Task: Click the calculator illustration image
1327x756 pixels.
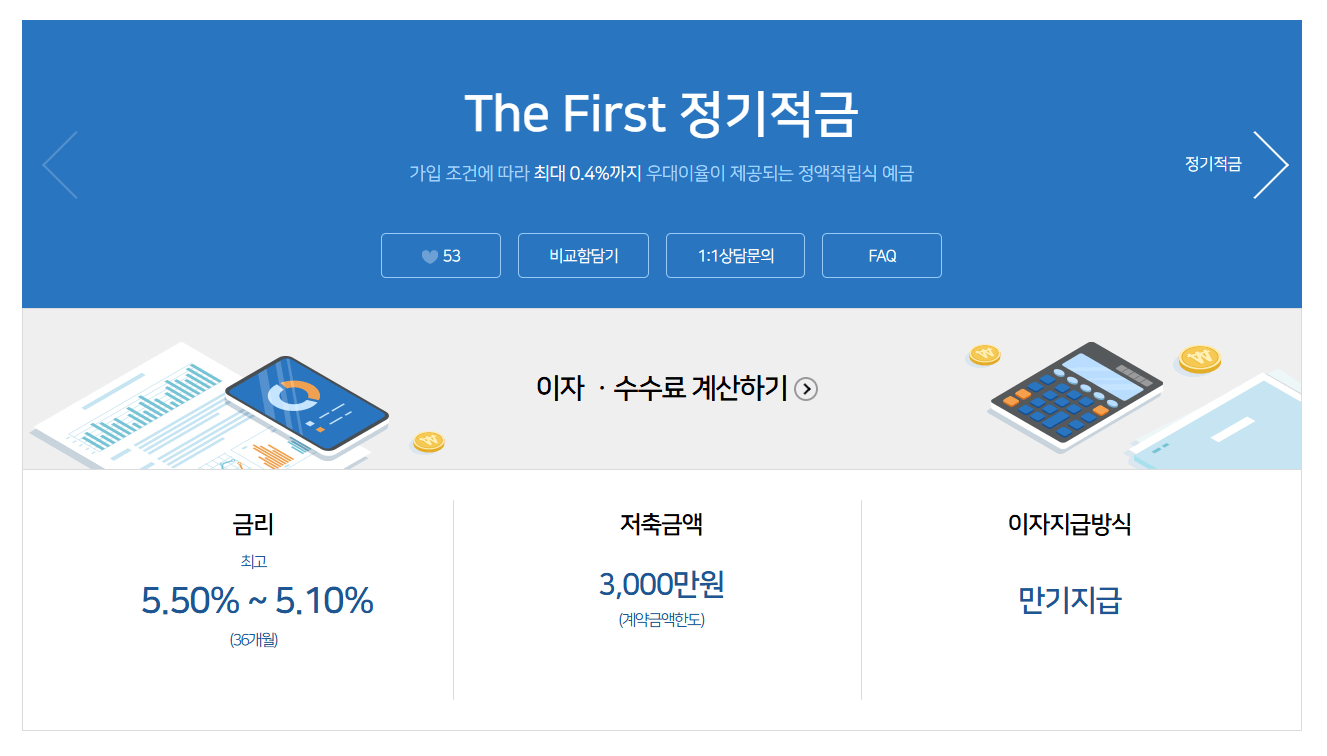Action: coord(1075,390)
